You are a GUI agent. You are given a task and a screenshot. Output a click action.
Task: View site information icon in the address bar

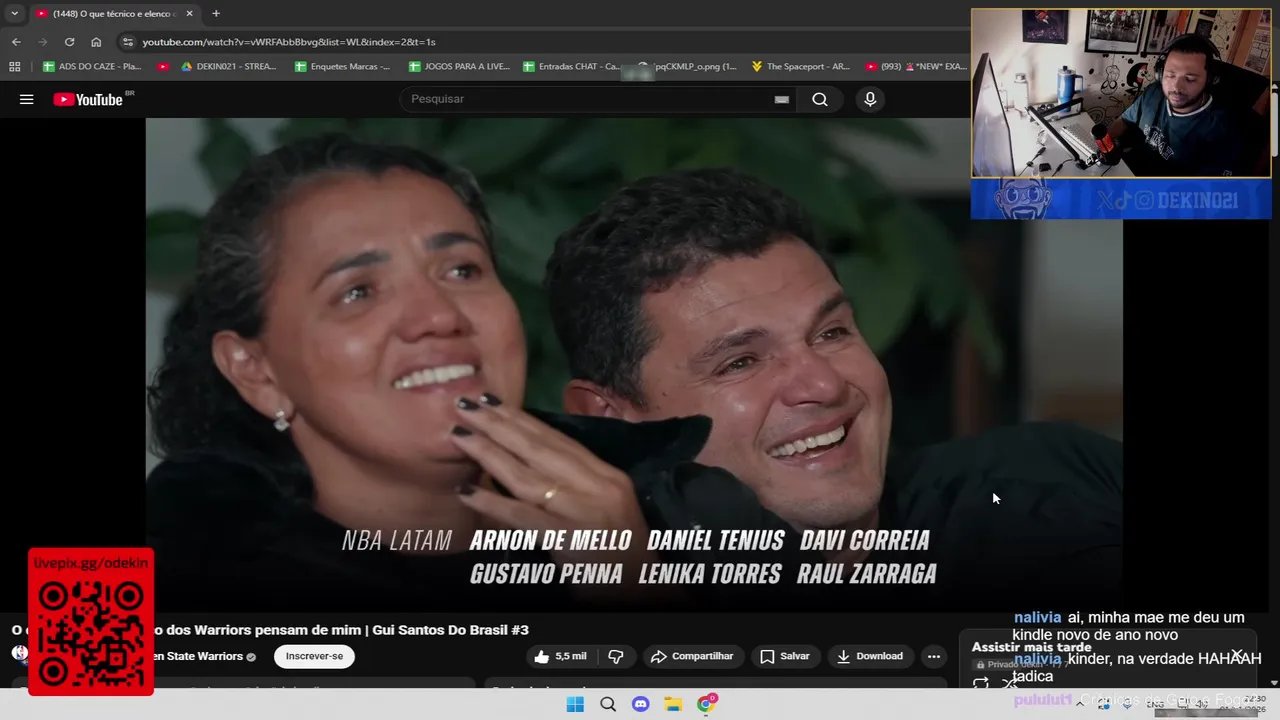click(x=126, y=42)
